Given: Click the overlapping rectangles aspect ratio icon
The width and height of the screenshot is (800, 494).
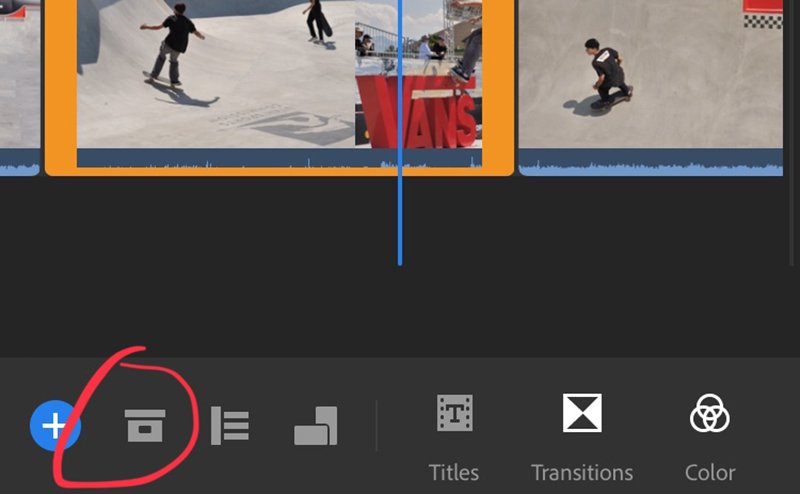Looking at the screenshot, I should 316,426.
